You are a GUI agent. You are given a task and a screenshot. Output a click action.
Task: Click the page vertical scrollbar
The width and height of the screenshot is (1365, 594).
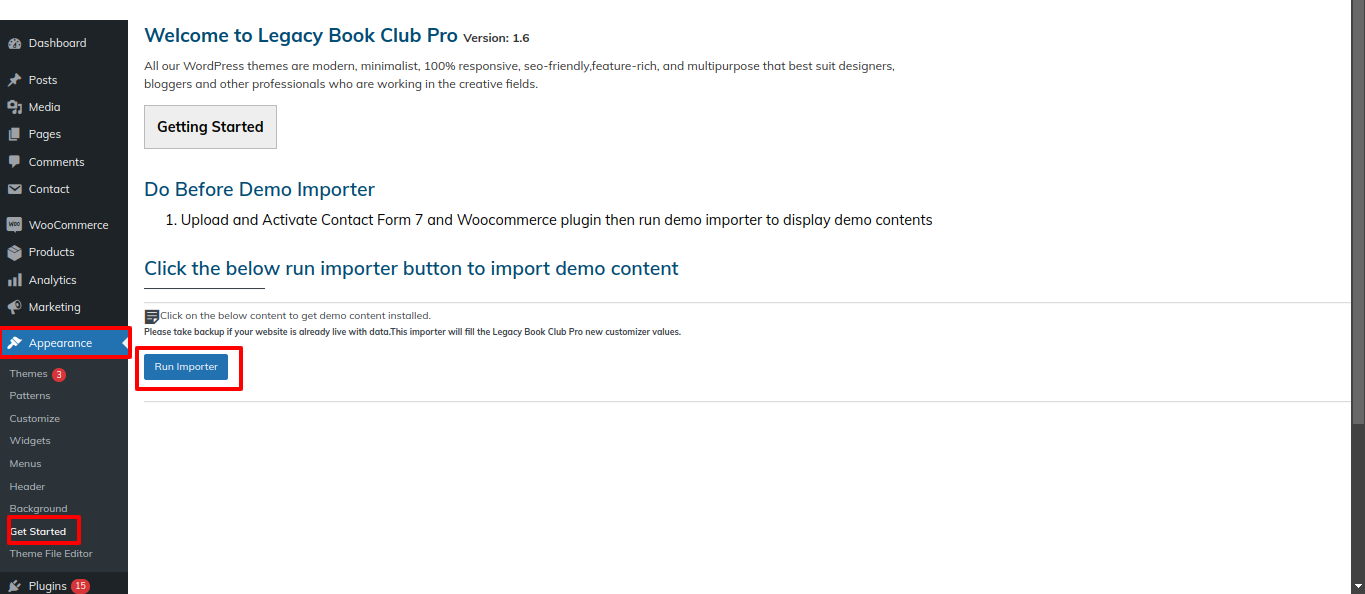1358,297
